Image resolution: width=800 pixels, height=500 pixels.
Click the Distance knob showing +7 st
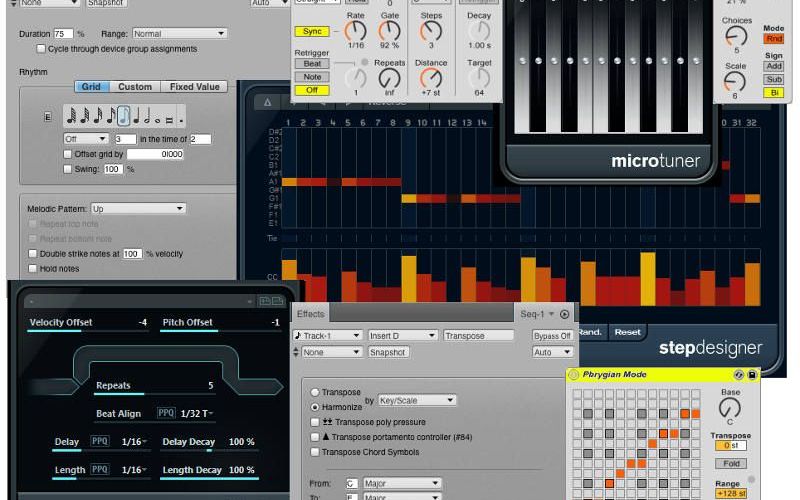point(431,78)
